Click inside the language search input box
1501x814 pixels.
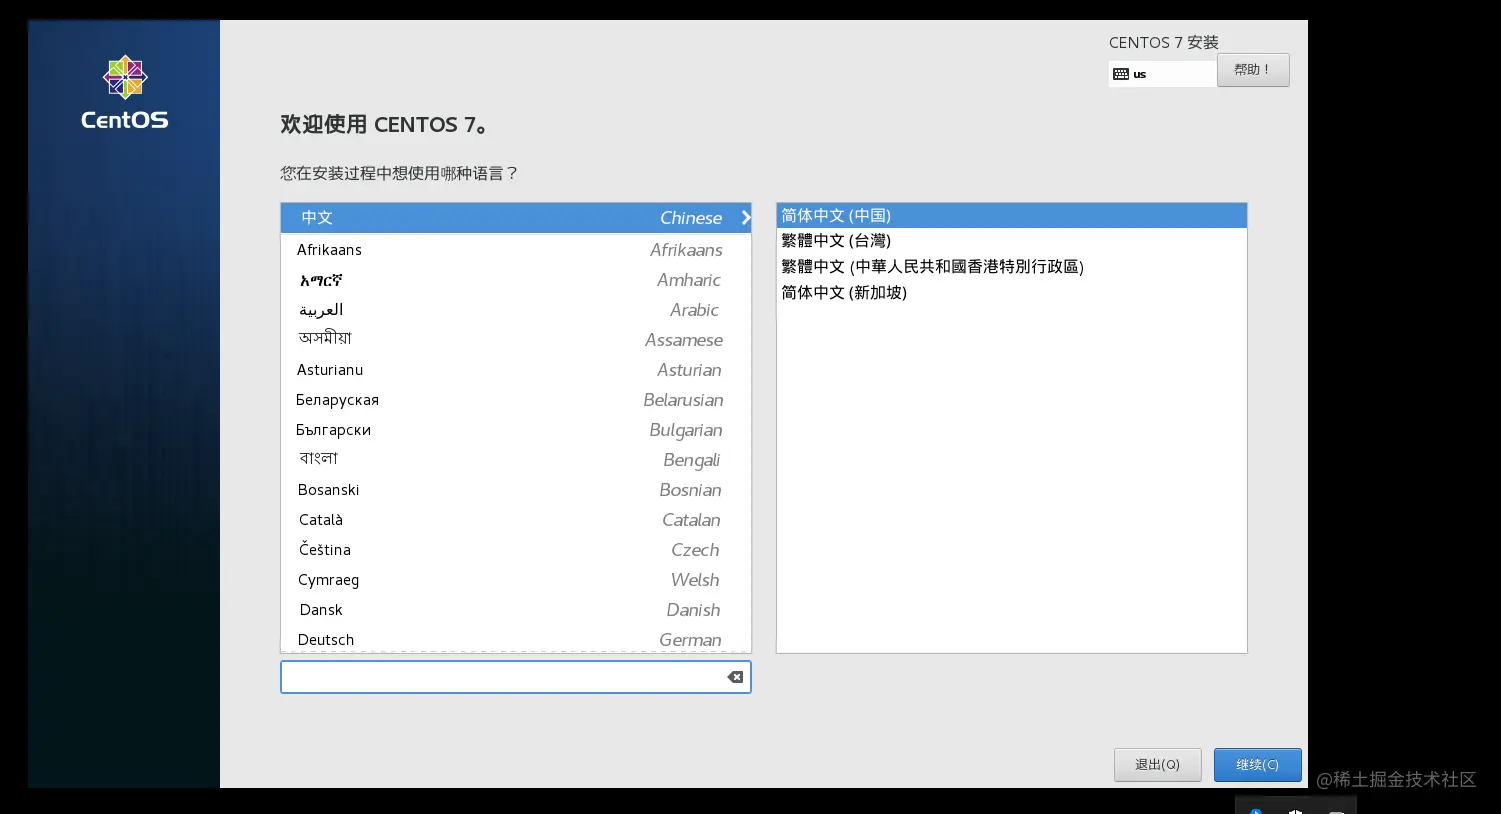pos(500,677)
